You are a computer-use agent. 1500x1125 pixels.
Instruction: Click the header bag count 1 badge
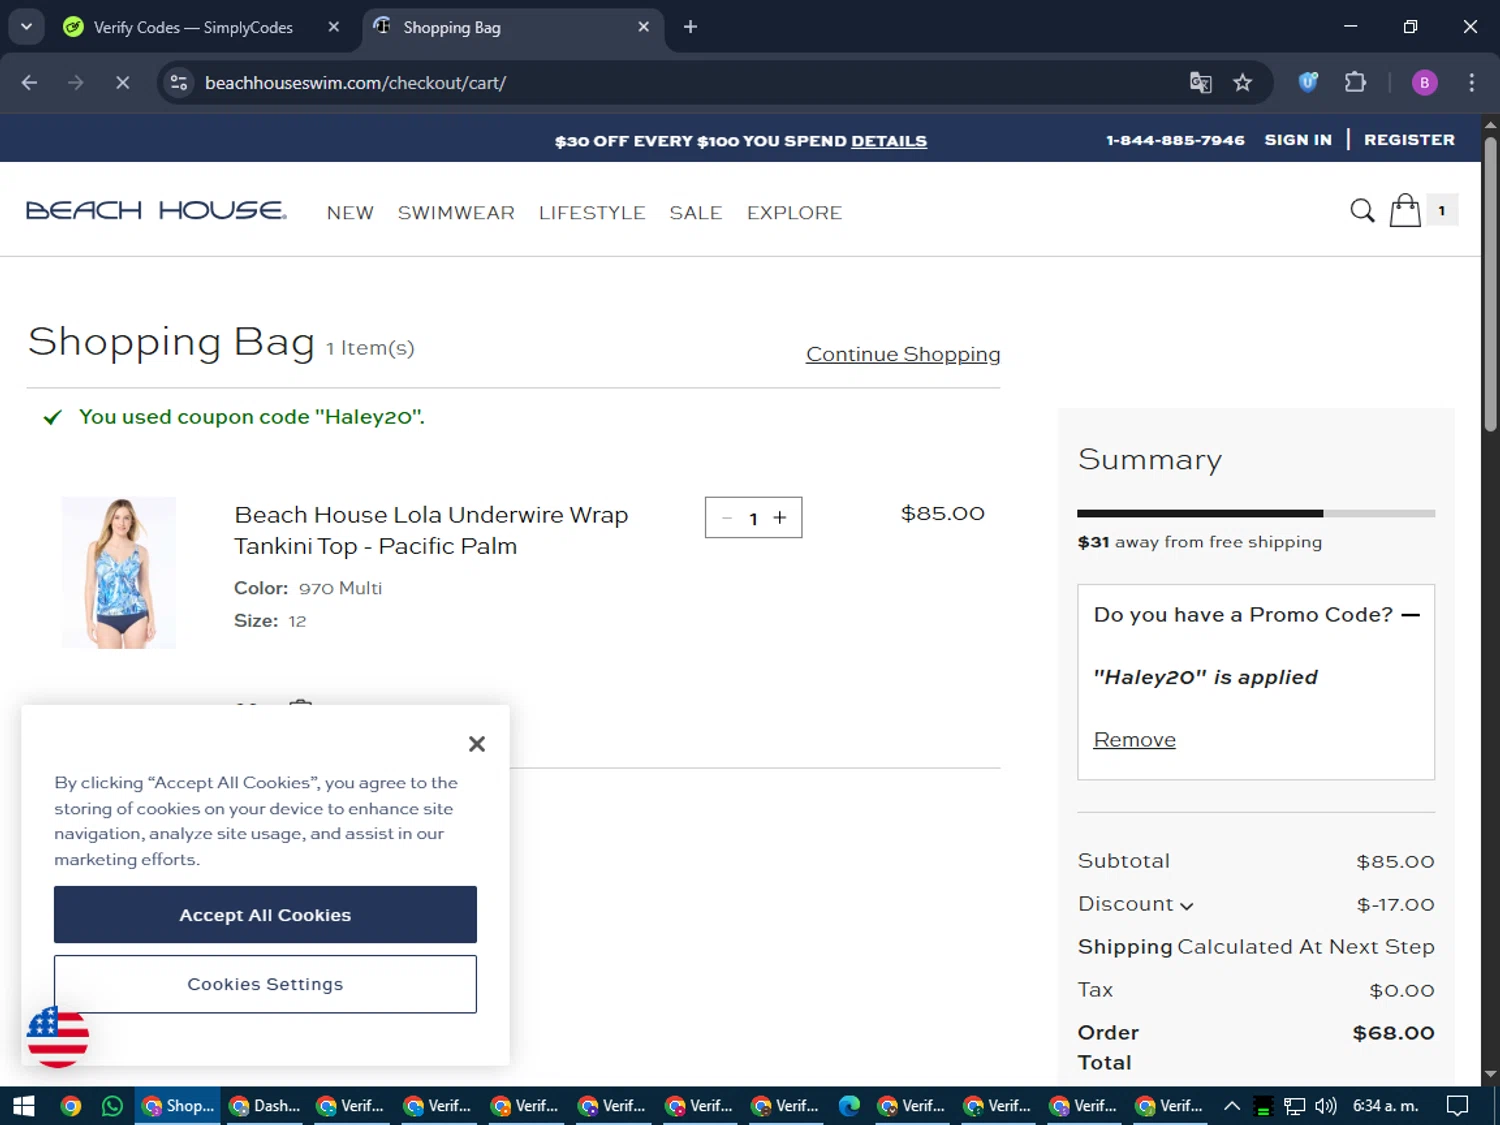pyautogui.click(x=1441, y=211)
